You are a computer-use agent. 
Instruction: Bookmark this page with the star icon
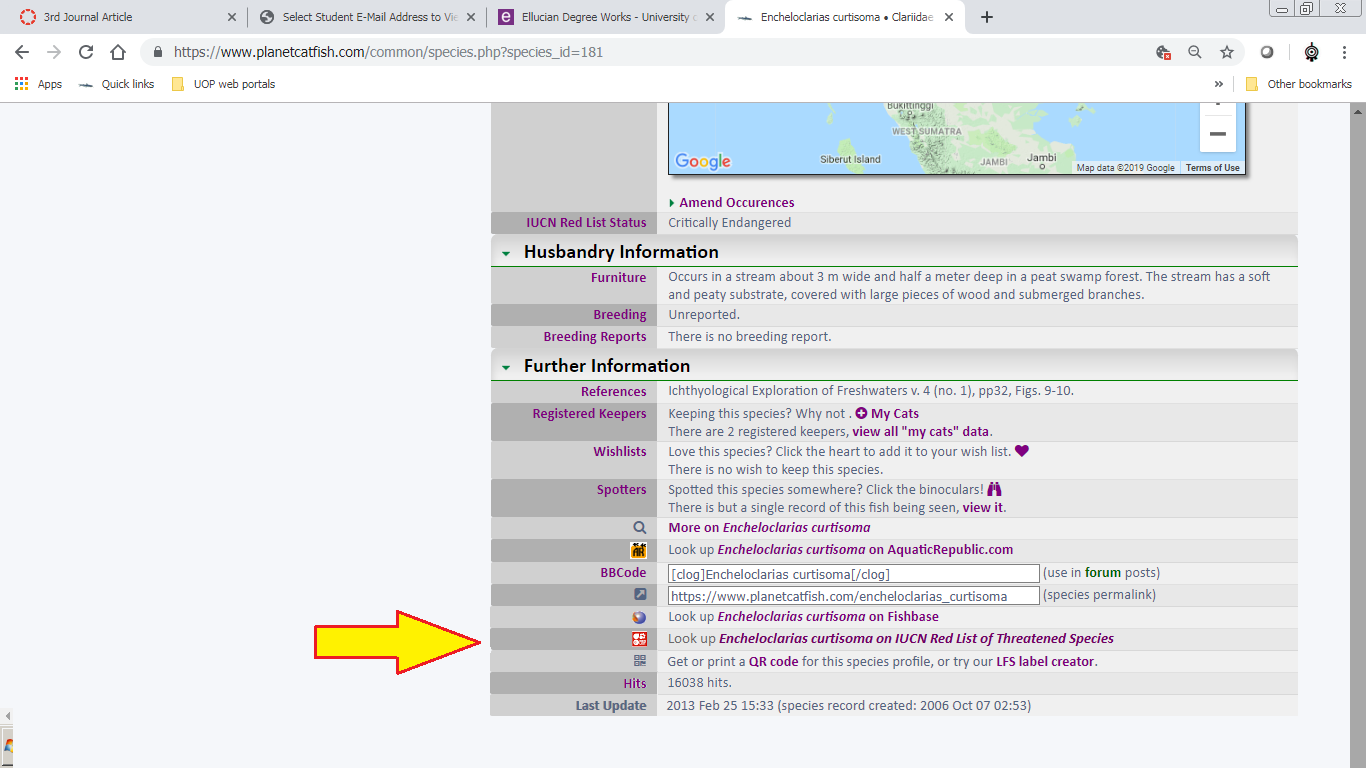point(1227,52)
